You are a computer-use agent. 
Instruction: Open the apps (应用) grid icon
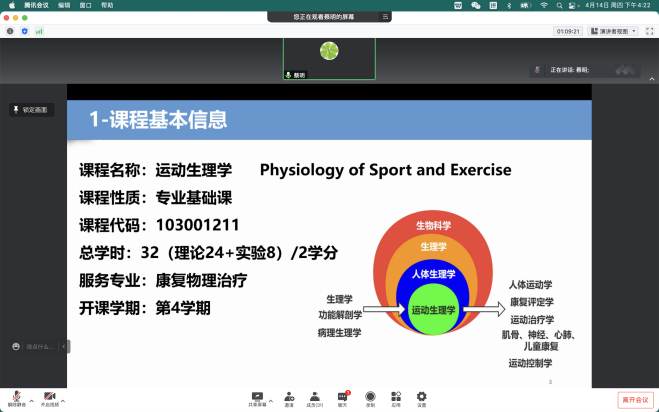coord(396,397)
